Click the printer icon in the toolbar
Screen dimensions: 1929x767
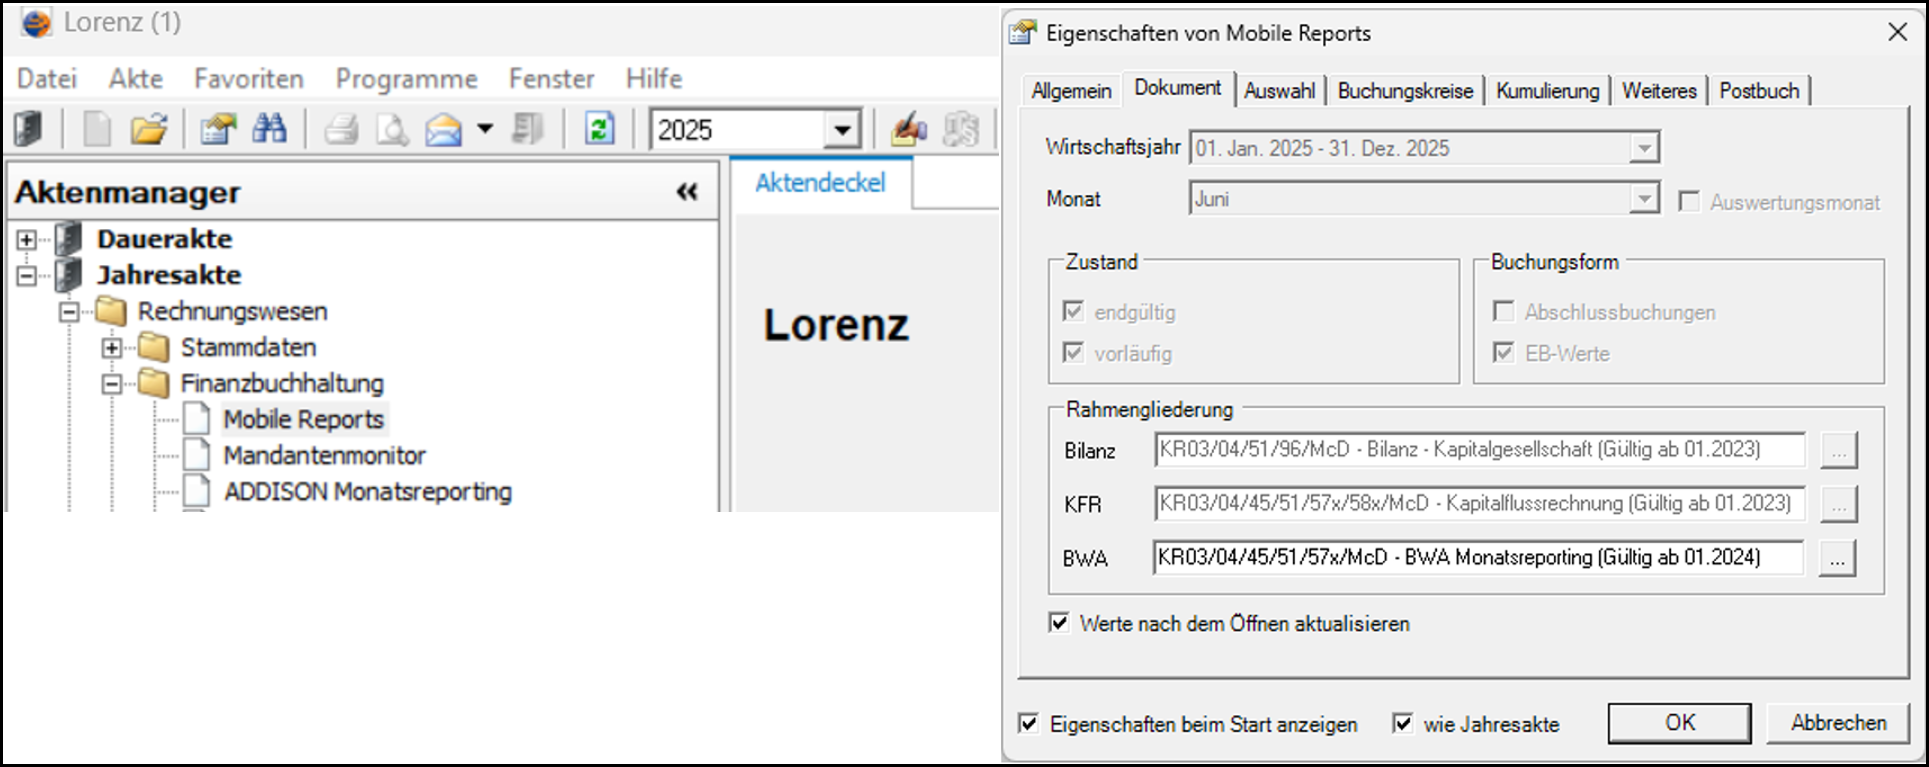coord(341,129)
